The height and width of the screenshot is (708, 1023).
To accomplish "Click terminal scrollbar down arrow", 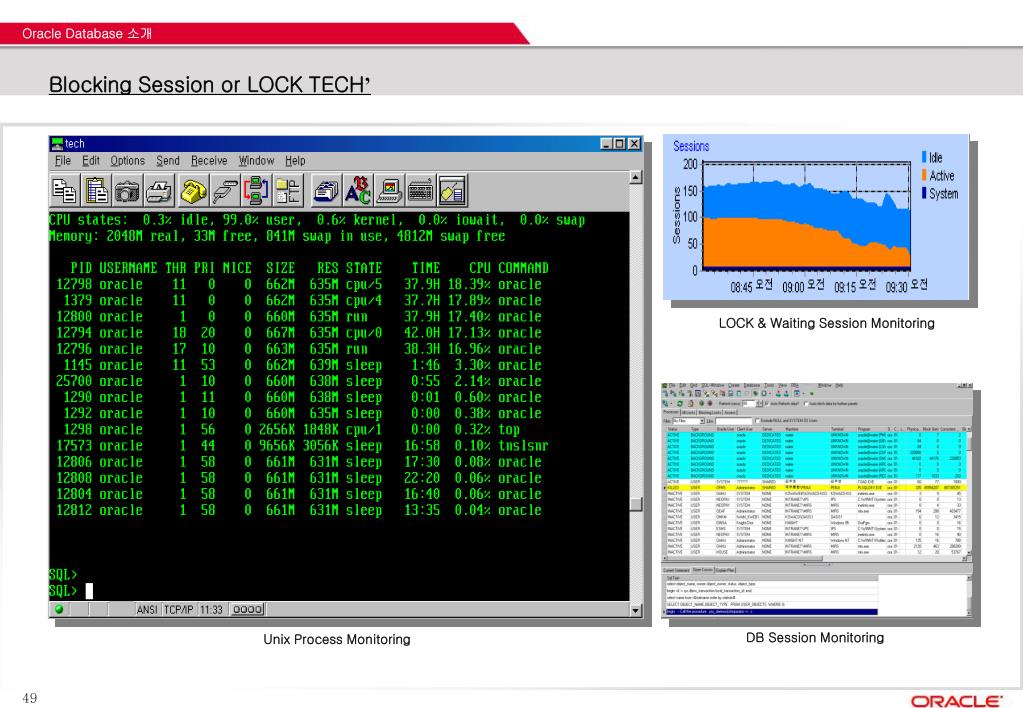I will (635, 610).
